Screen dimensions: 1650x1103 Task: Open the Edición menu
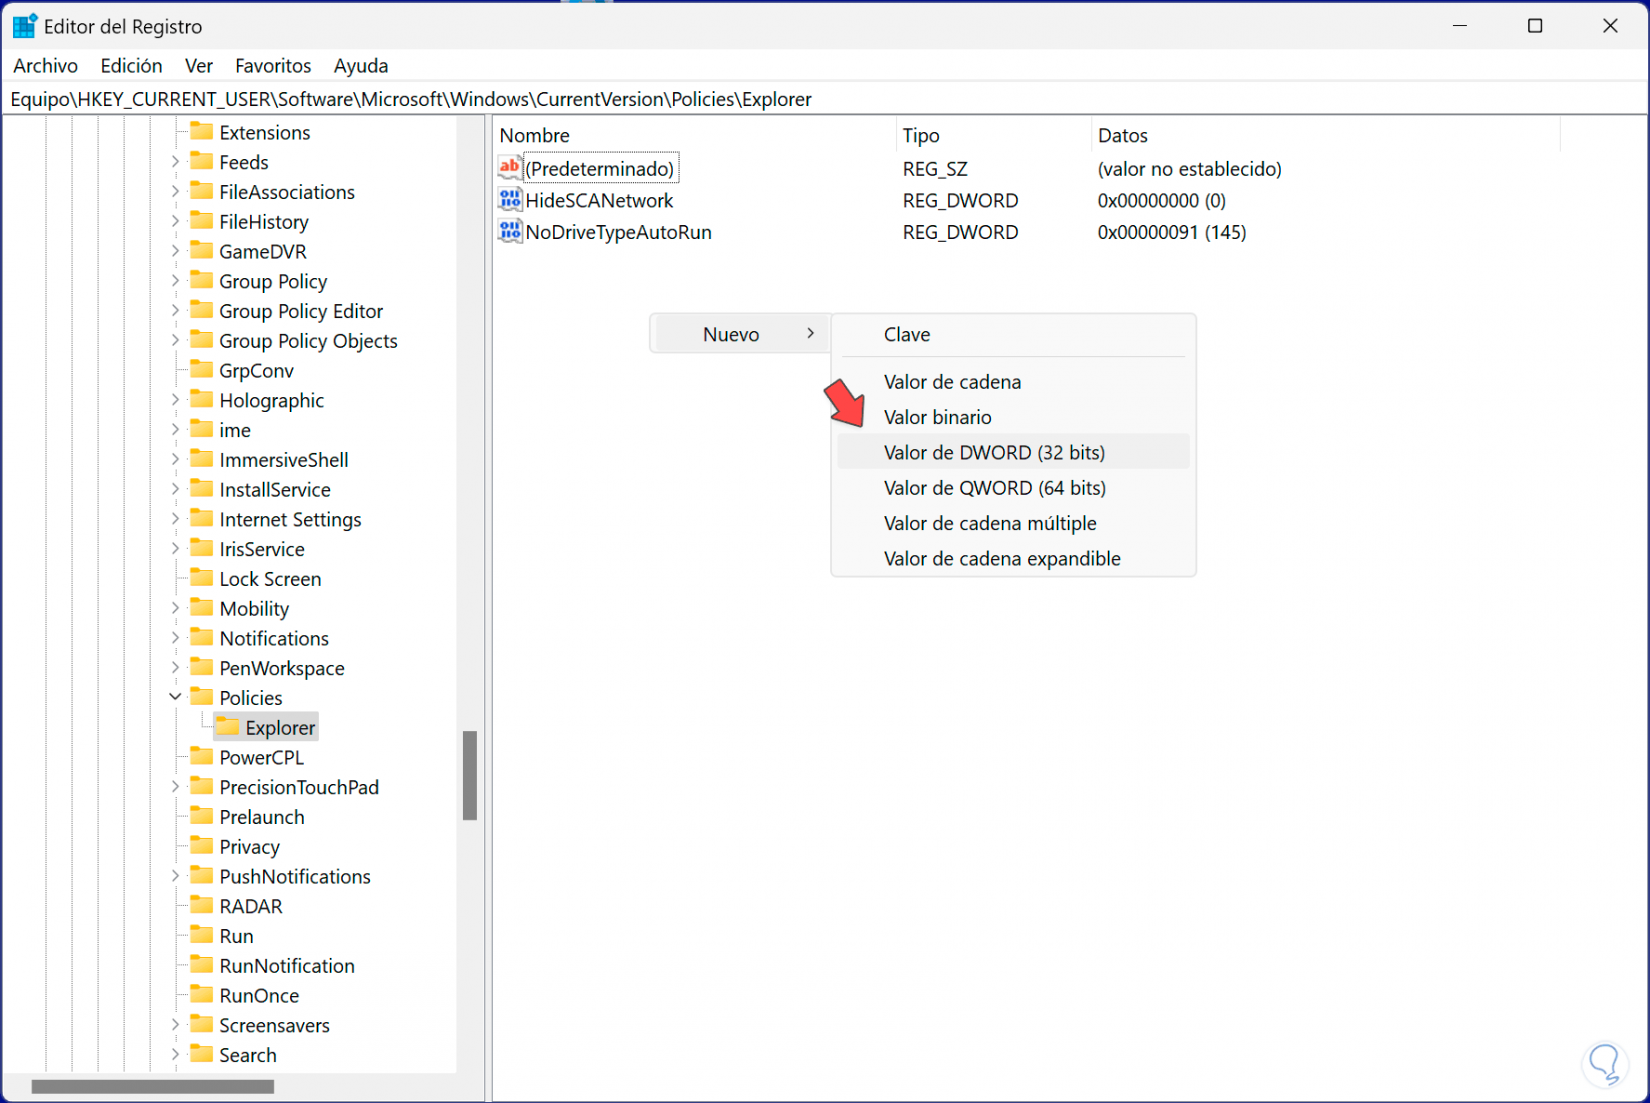(x=131, y=66)
